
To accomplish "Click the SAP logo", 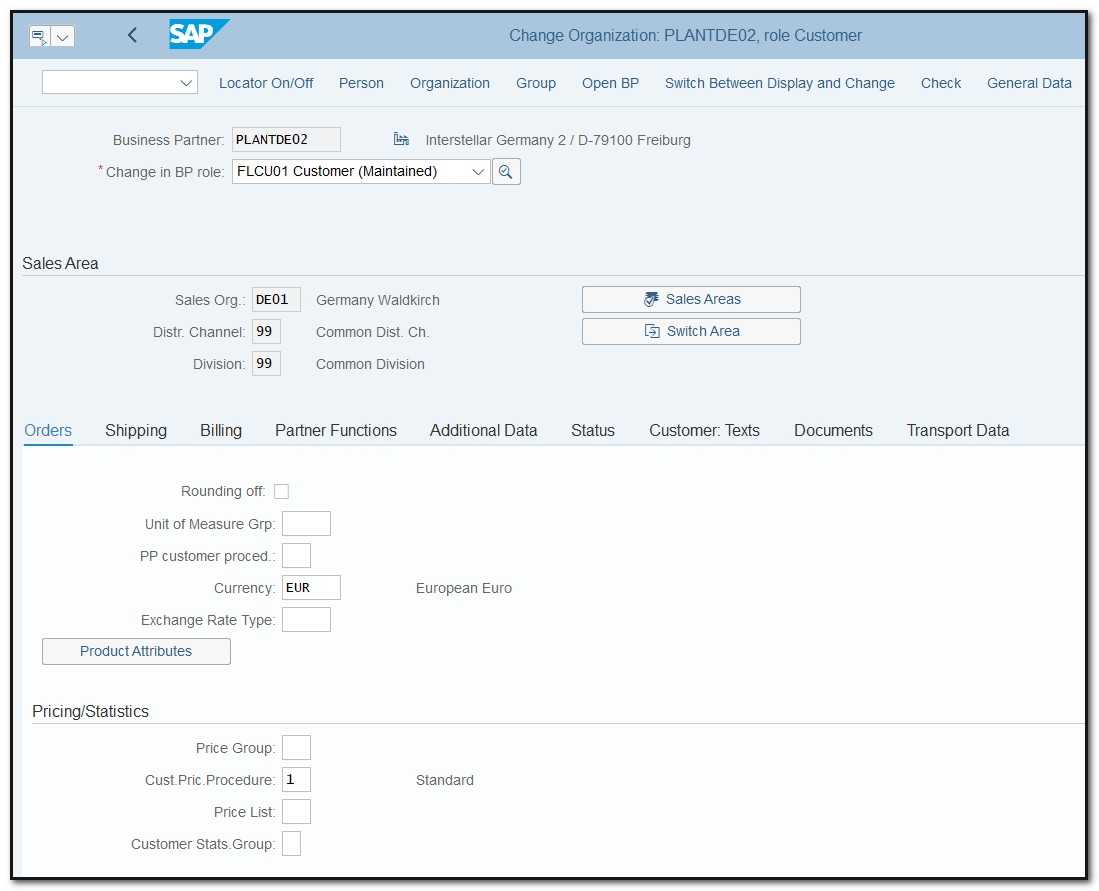I will tap(198, 34).
